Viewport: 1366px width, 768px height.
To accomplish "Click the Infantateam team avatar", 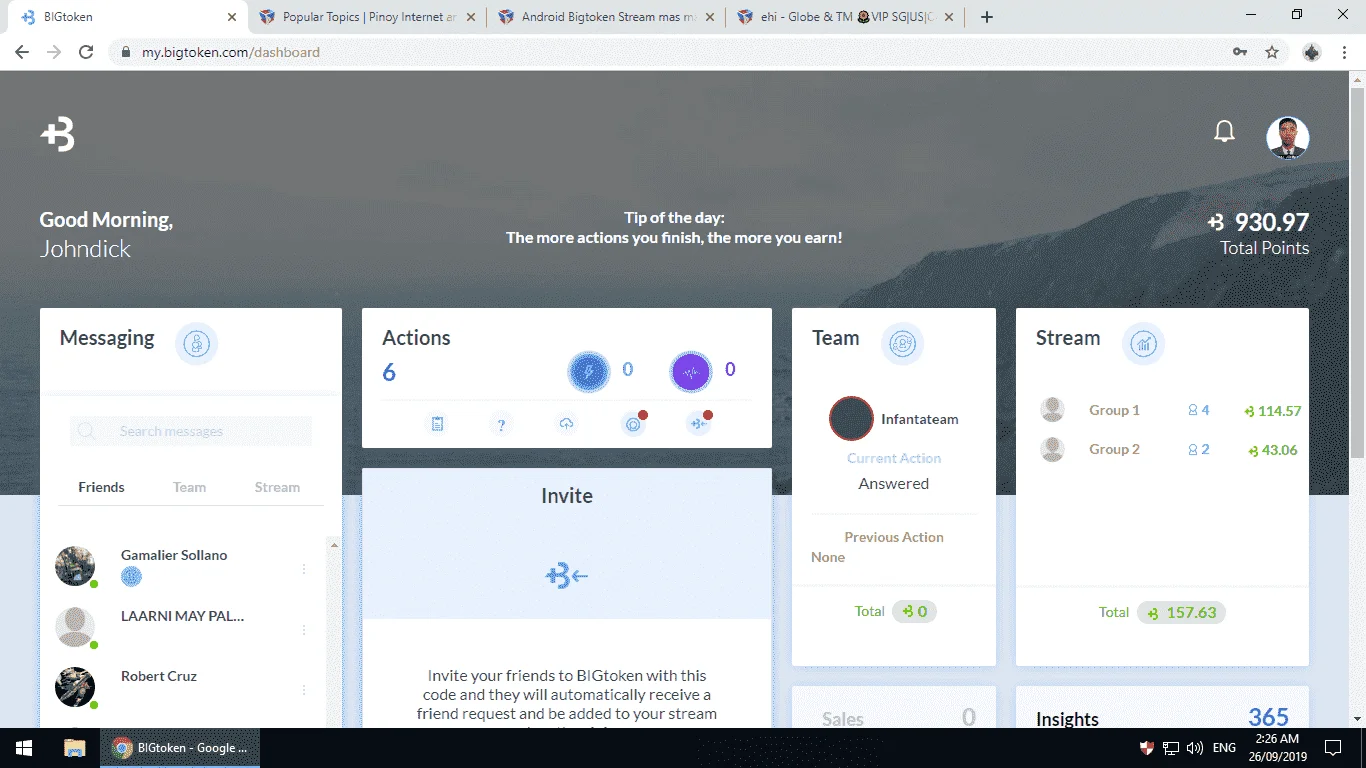I will point(851,419).
